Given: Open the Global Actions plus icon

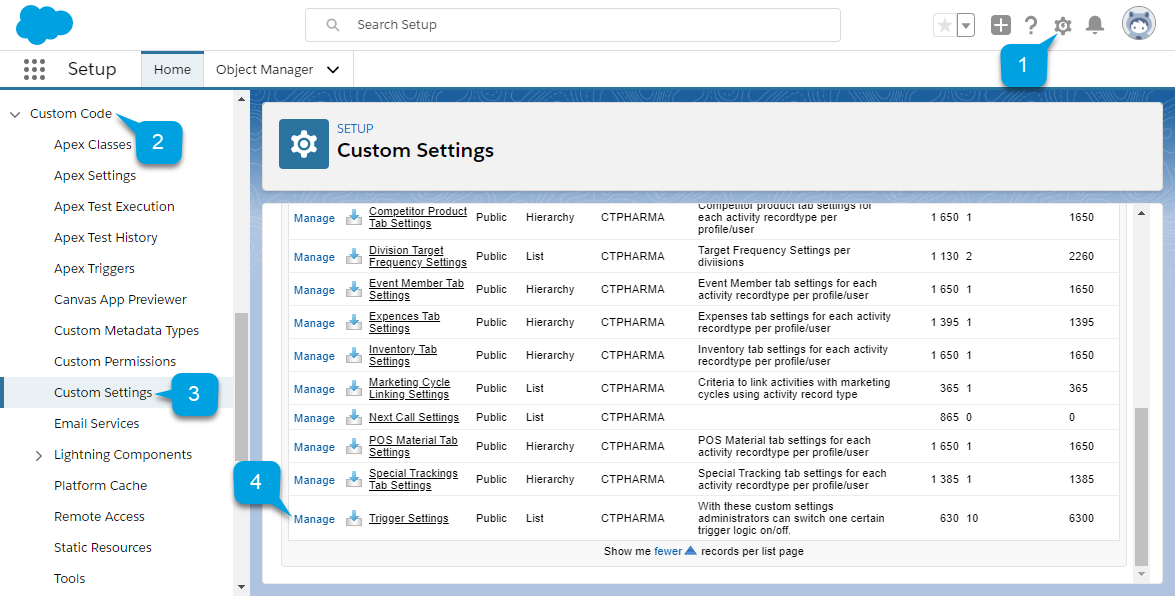Looking at the screenshot, I should pos(1001,26).
